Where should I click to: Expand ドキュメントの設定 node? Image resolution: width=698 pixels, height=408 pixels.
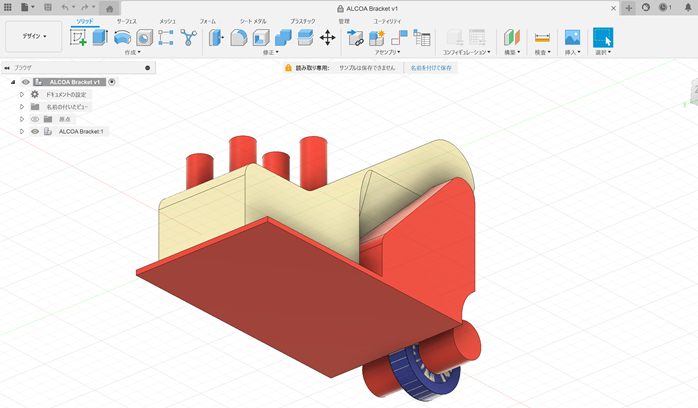(21, 94)
